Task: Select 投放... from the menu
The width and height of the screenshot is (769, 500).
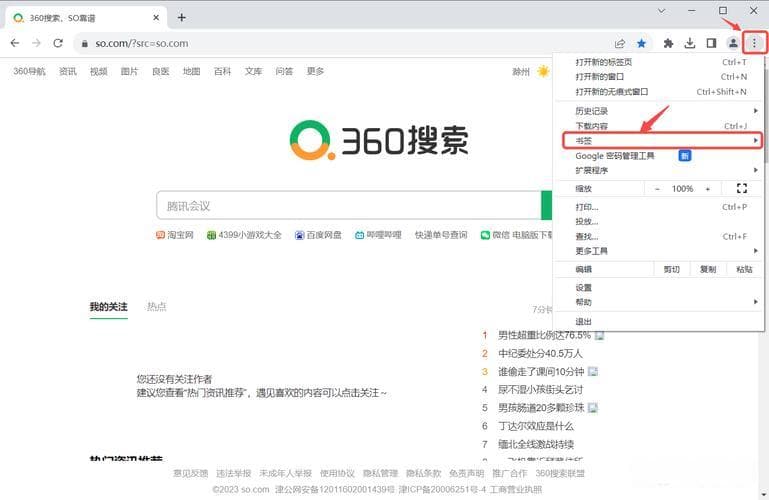Action: 659,222
